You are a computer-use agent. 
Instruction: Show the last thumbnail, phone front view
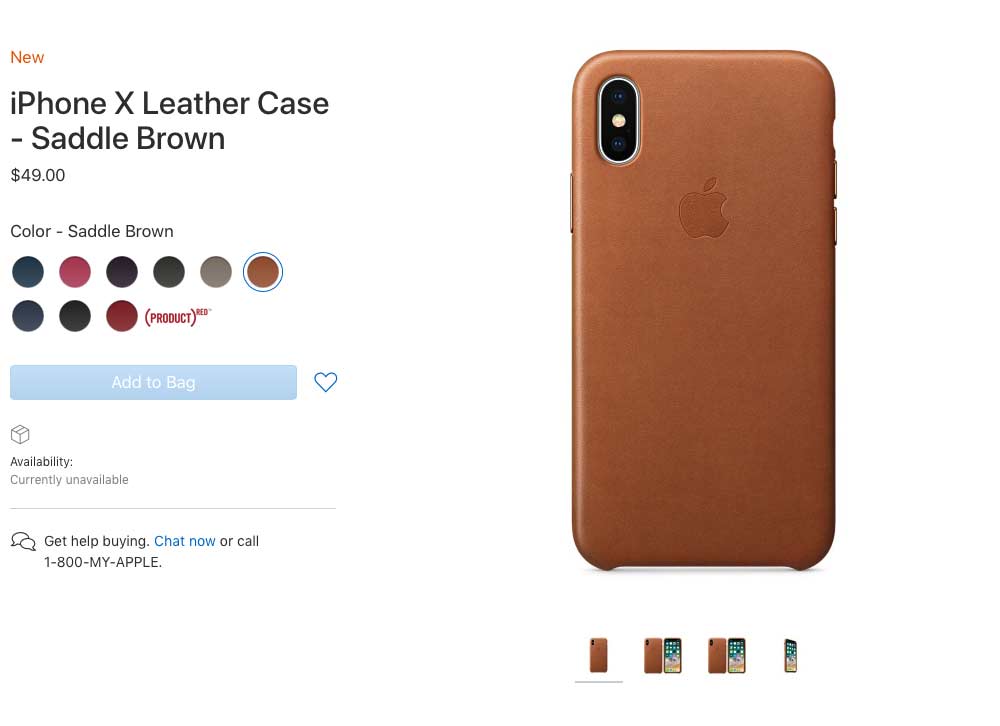(790, 655)
